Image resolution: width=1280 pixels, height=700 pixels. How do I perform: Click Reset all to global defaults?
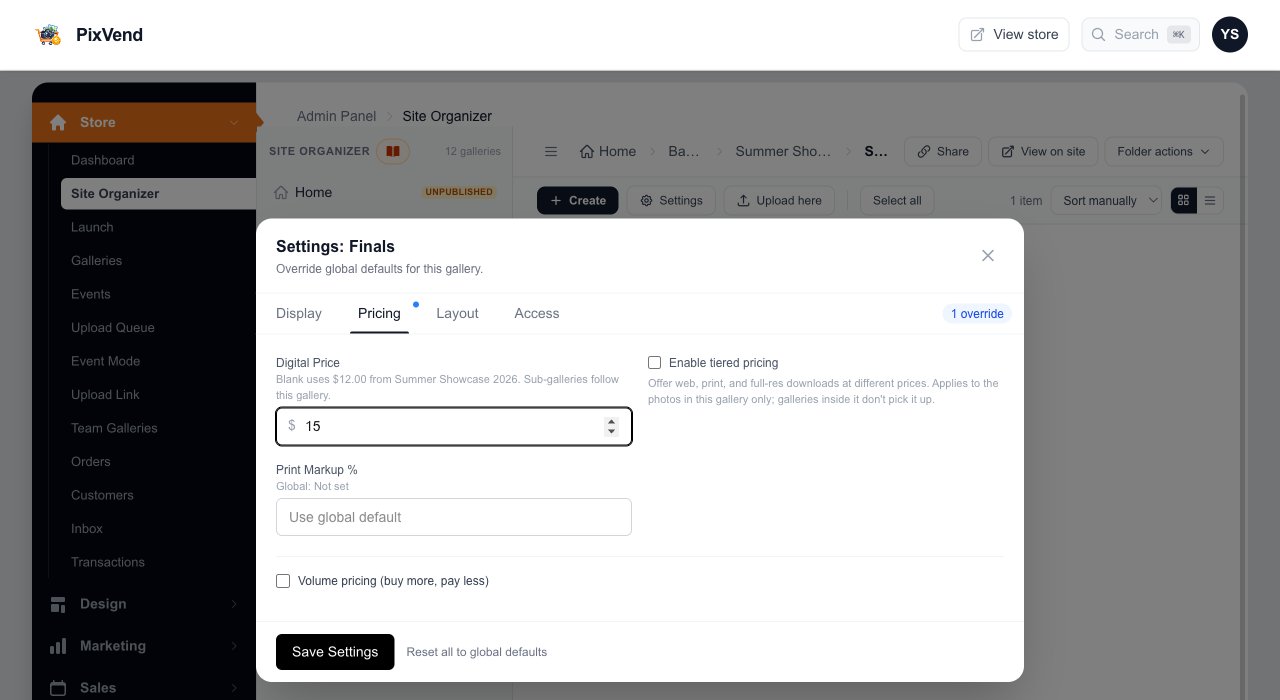tap(477, 652)
